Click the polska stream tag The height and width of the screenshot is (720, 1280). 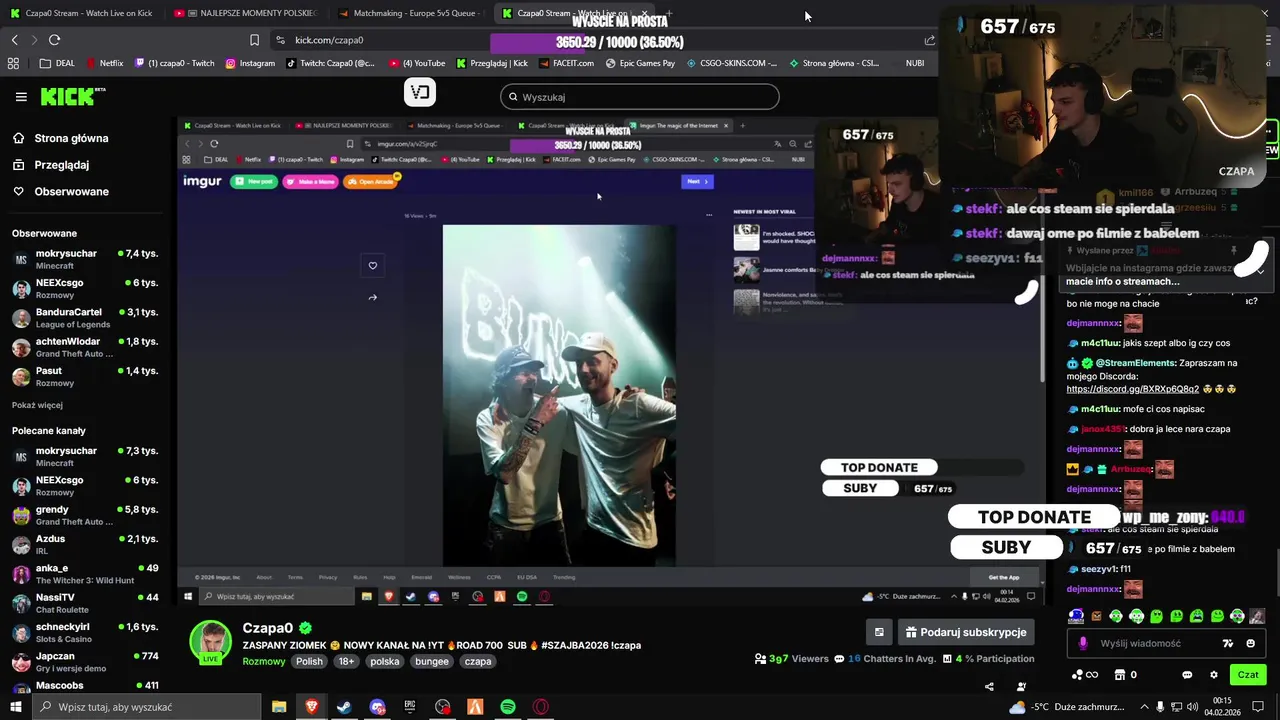[x=384, y=661]
